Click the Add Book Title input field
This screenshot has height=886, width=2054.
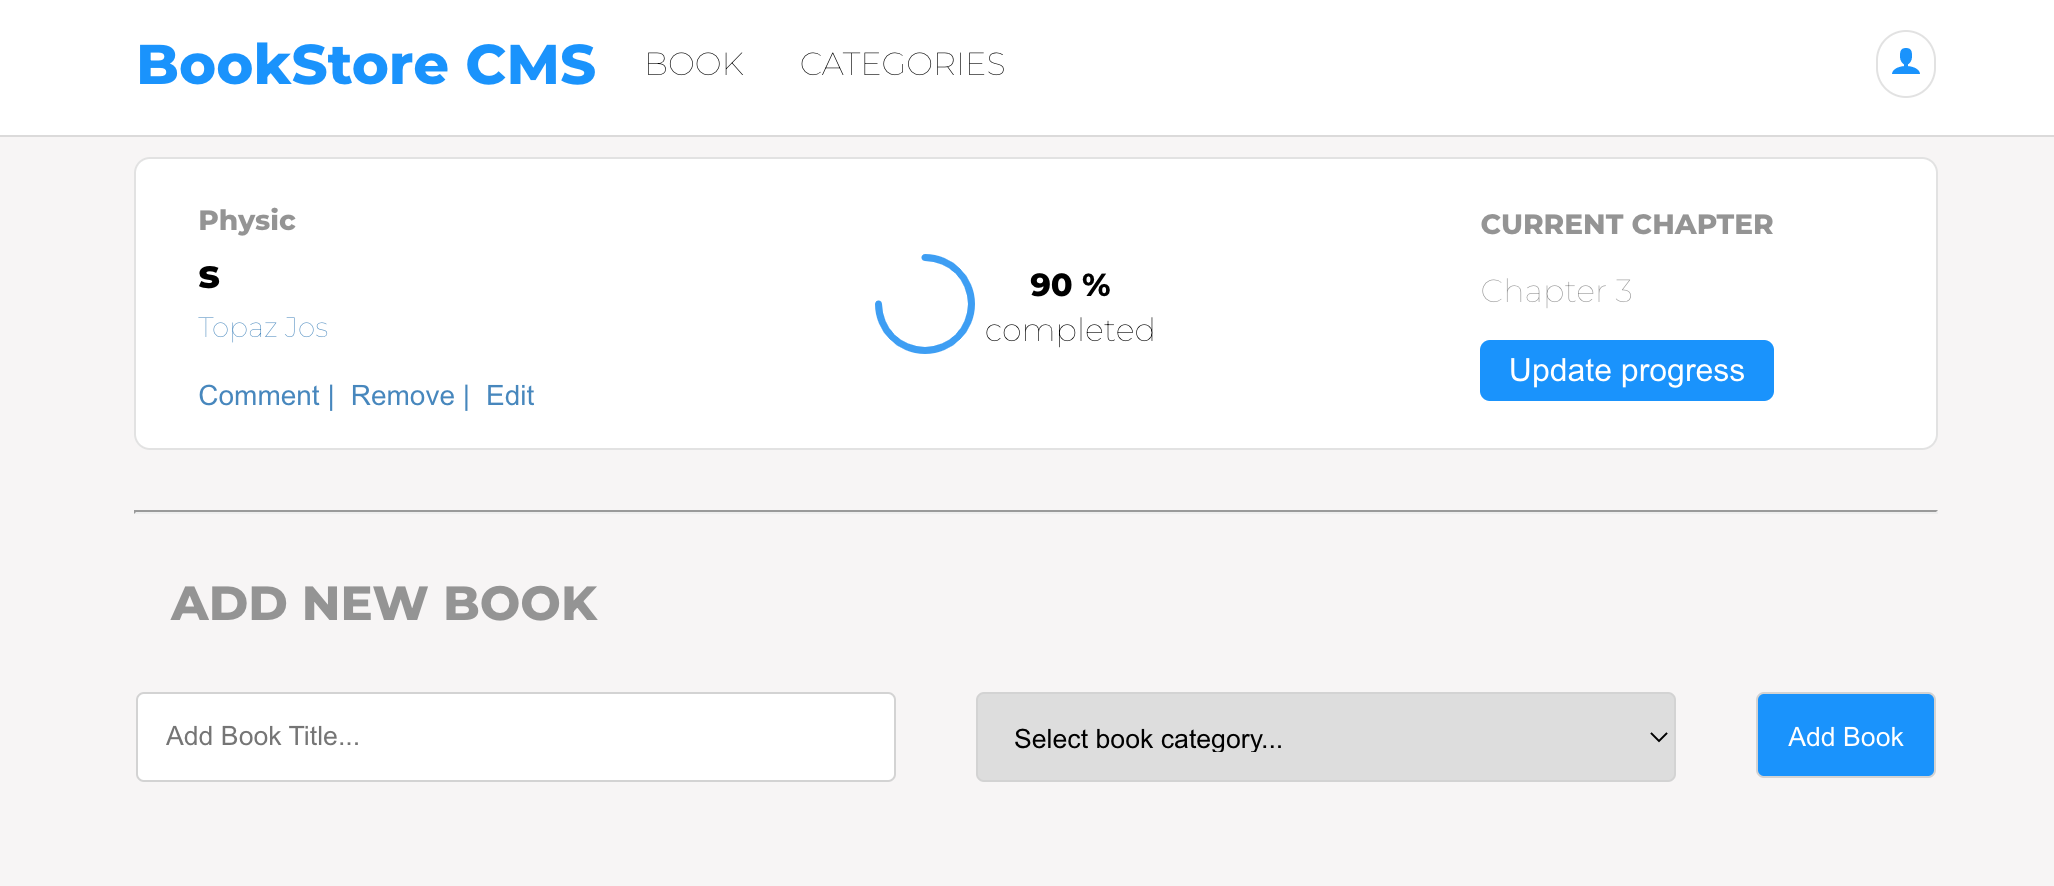(515, 736)
